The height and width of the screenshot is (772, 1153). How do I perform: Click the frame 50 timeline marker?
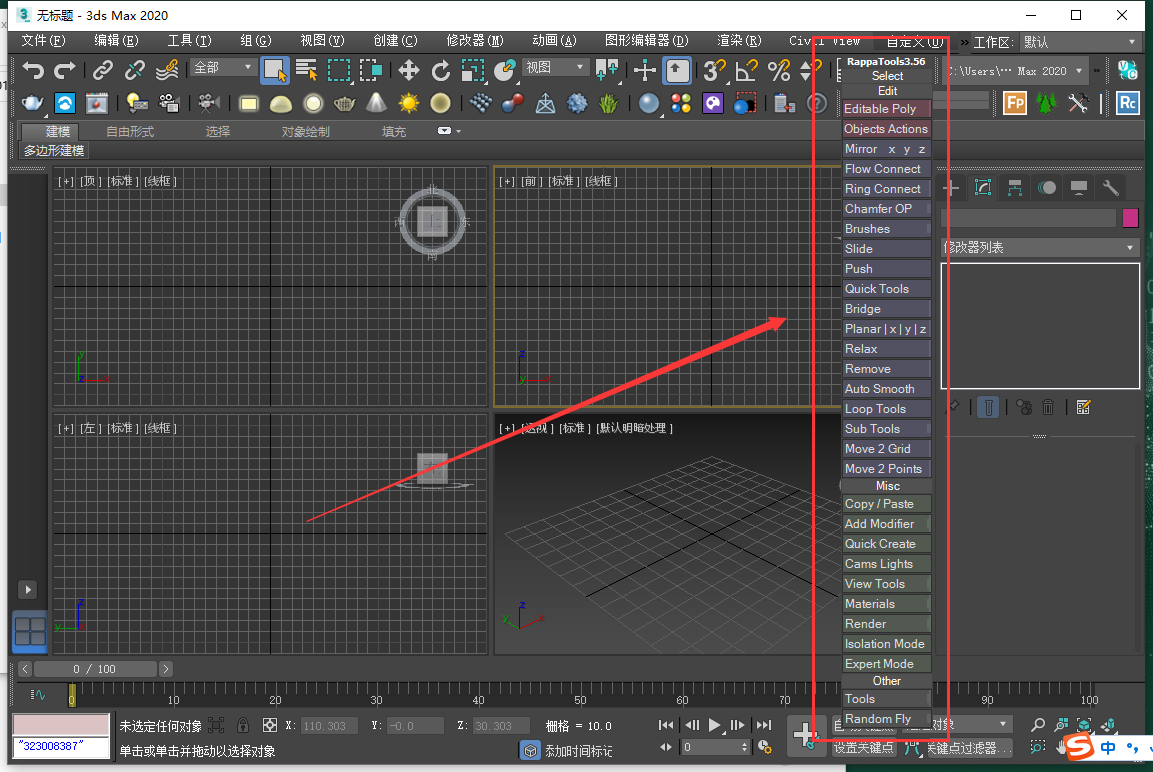(580, 698)
